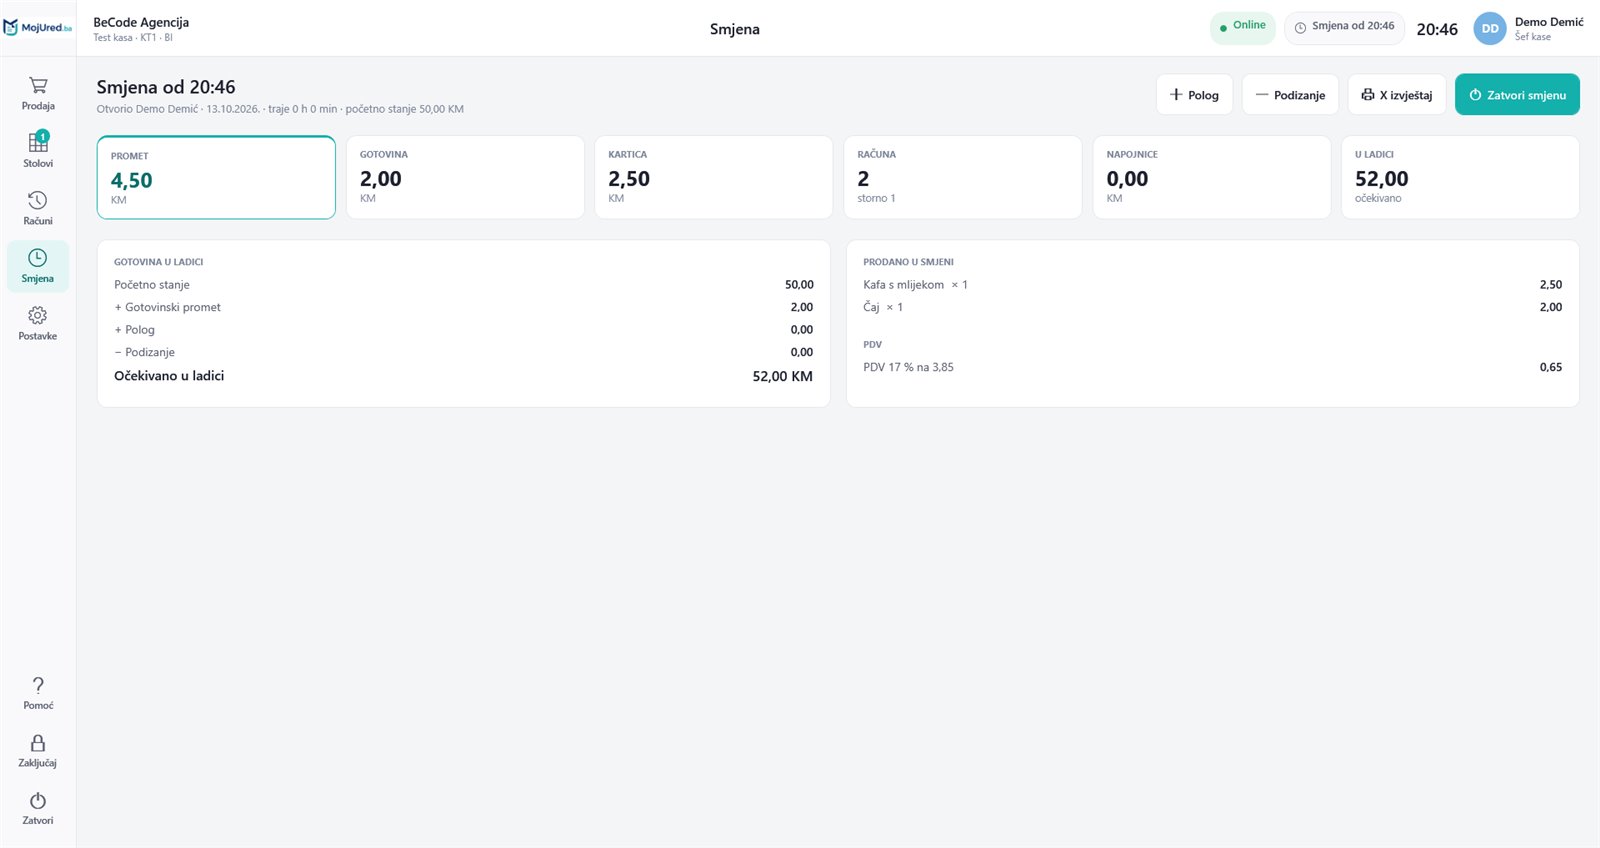This screenshot has width=1600, height=848.
Task: Click the Polog button label
Action: [x=1203, y=96]
